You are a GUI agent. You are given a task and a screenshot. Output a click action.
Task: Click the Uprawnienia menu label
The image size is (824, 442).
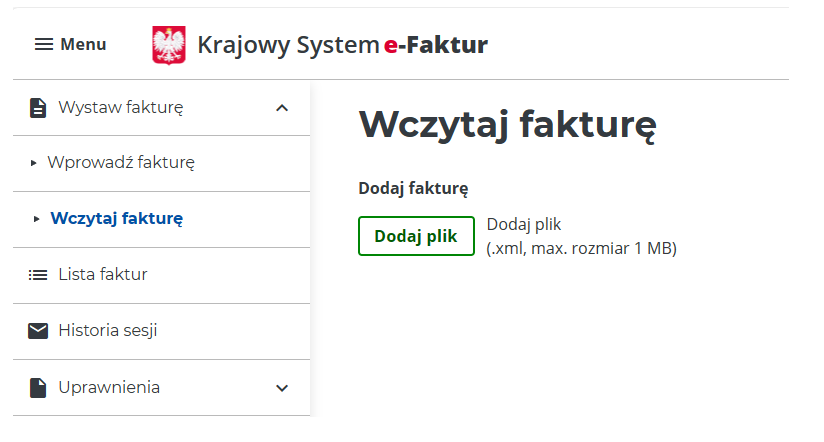pos(109,388)
